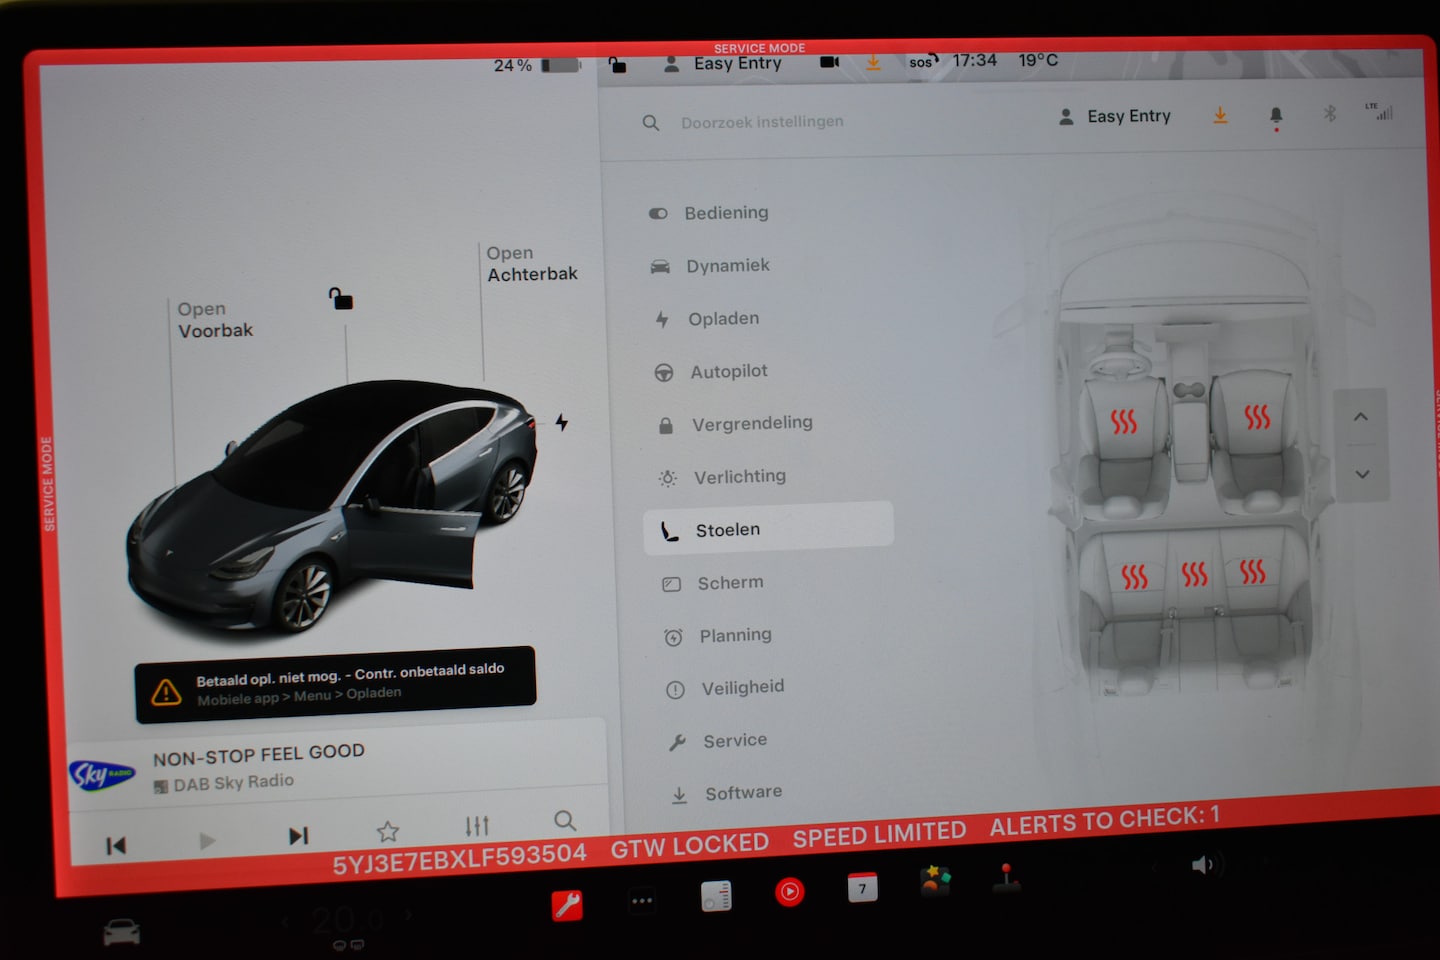The image size is (1440, 960).
Task: Open Easy Entry profile in settings header
Action: click(x=1115, y=116)
